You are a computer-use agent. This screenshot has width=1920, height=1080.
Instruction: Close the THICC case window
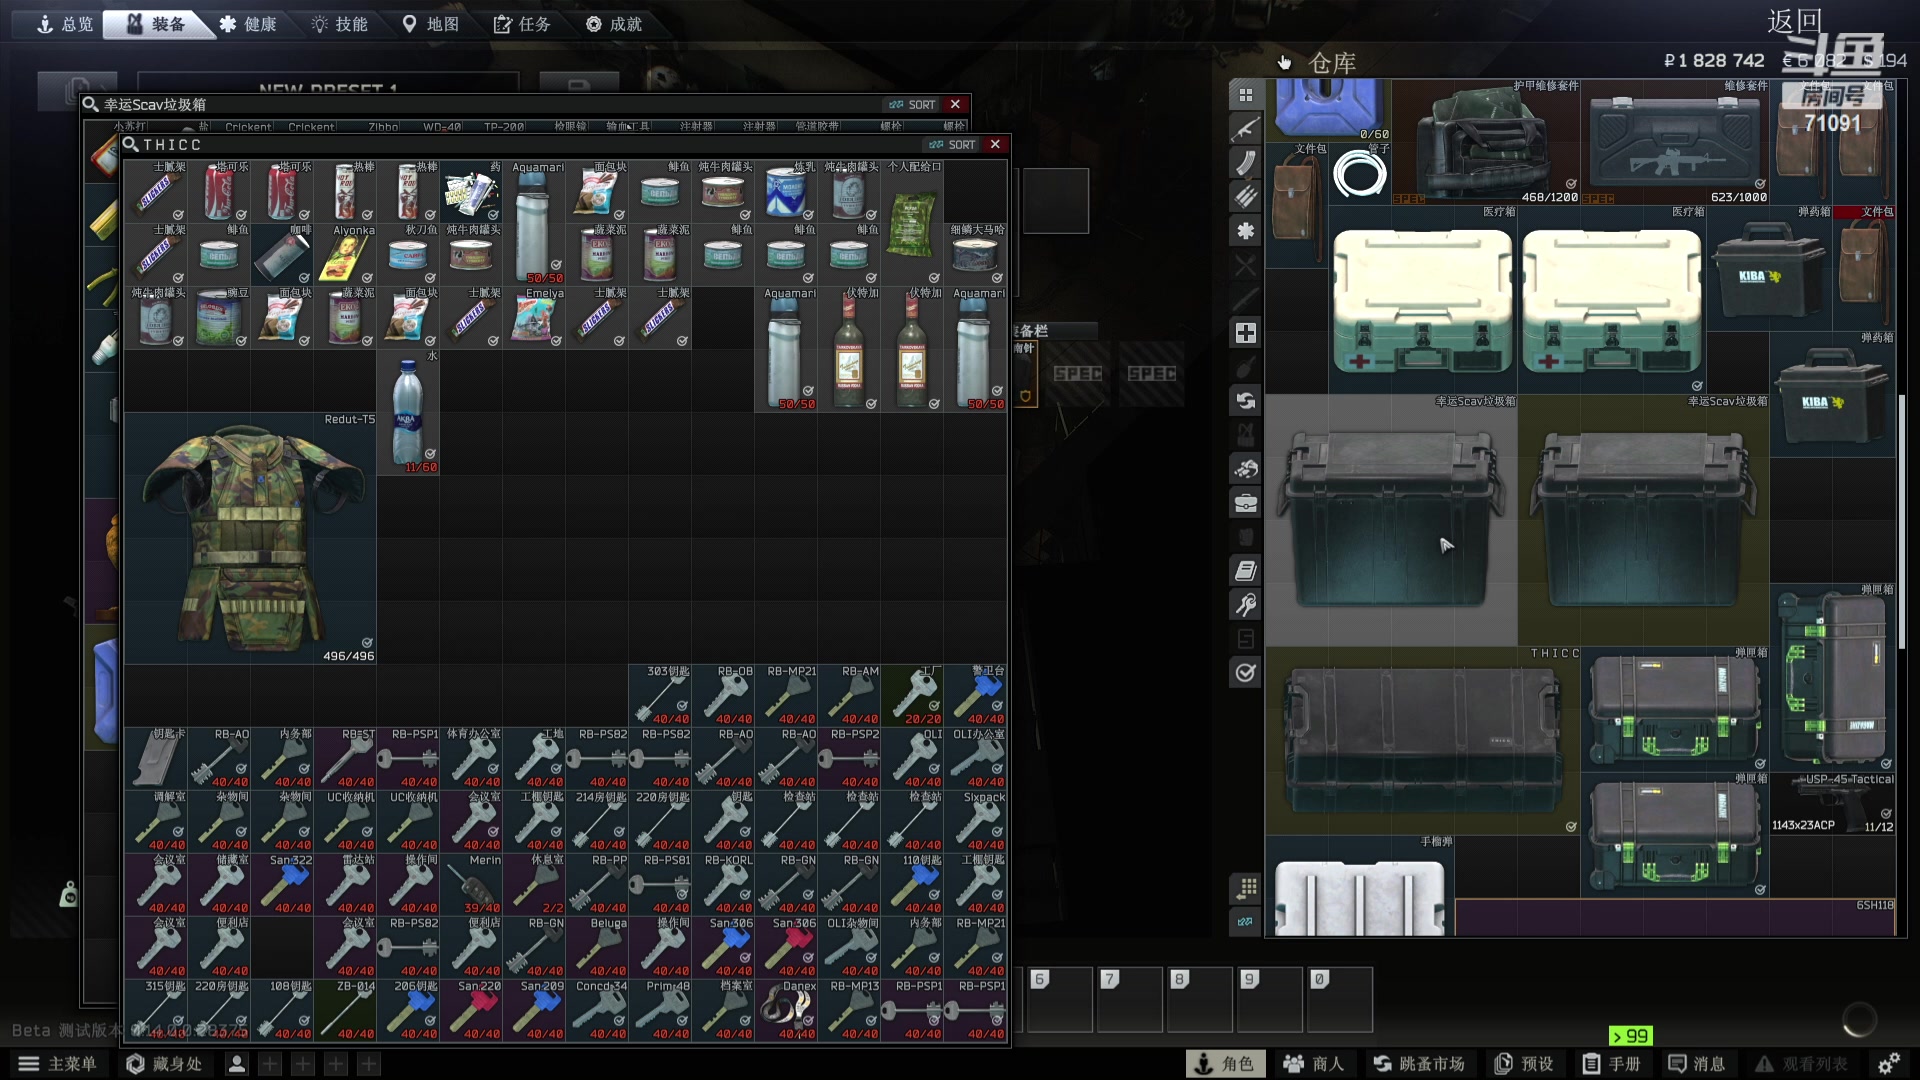(995, 145)
